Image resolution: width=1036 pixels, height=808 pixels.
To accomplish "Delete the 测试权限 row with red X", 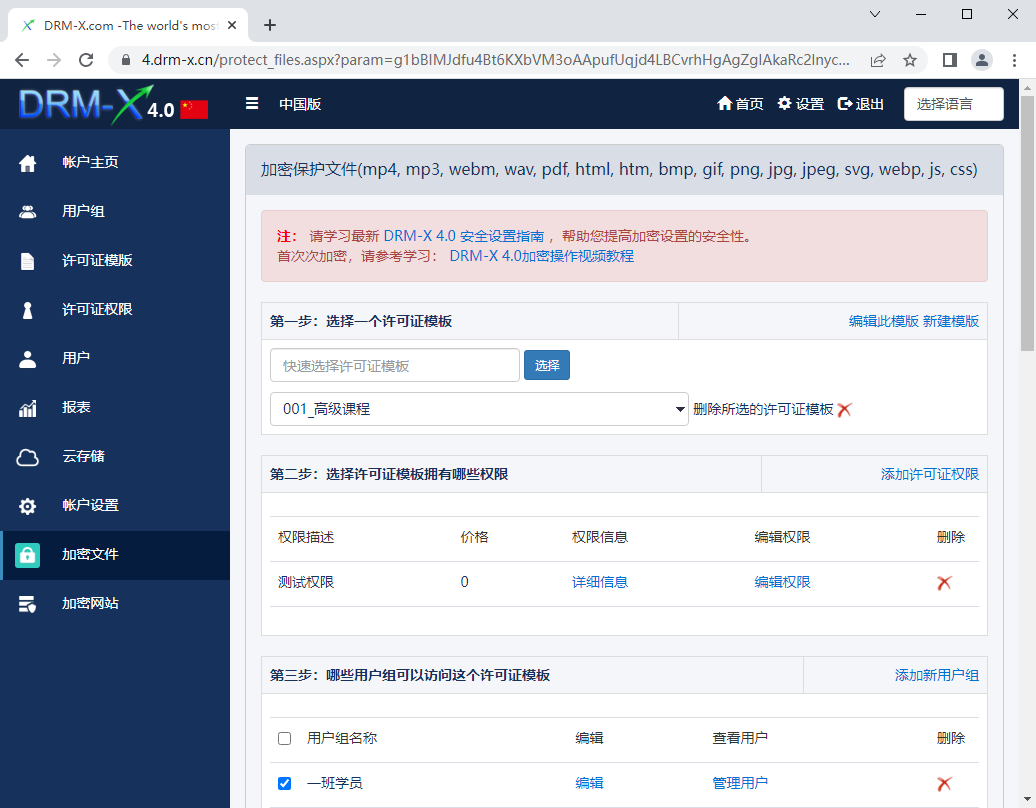I will point(944,583).
